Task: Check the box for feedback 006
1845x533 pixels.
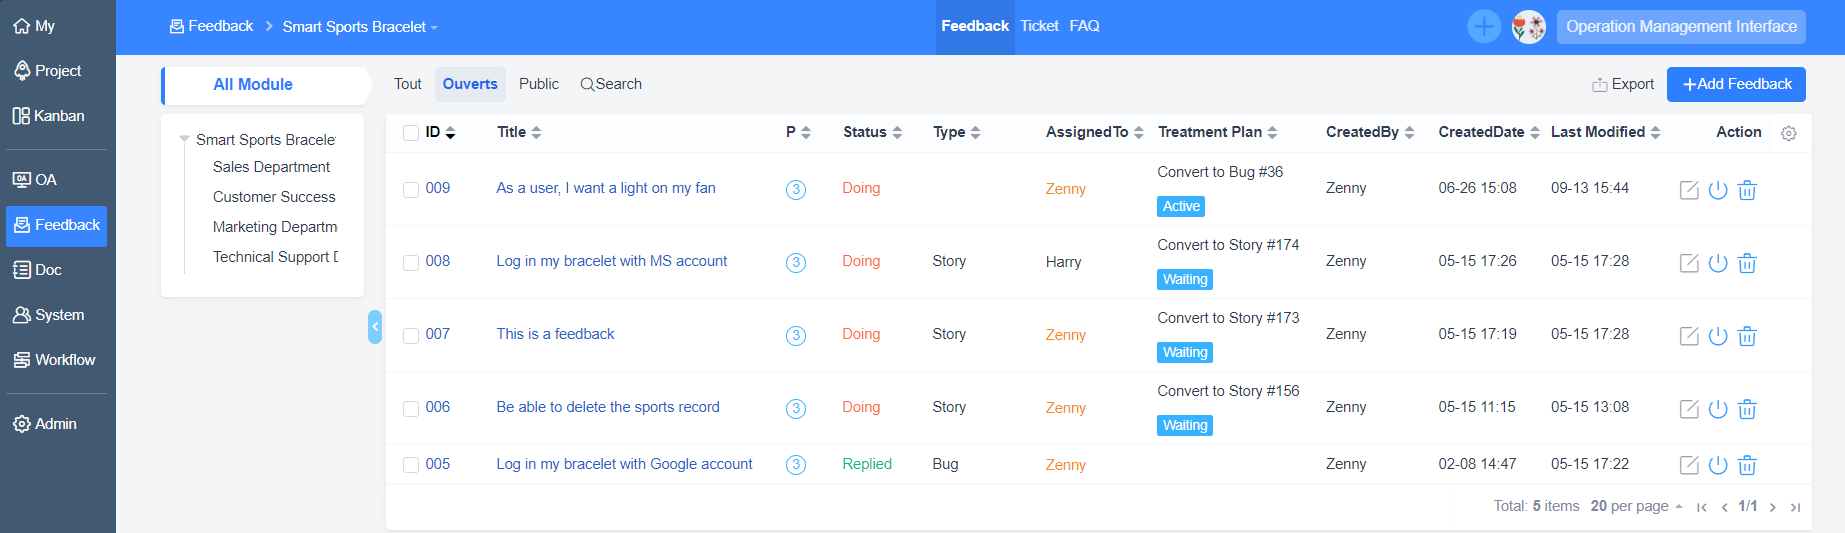Action: [411, 408]
